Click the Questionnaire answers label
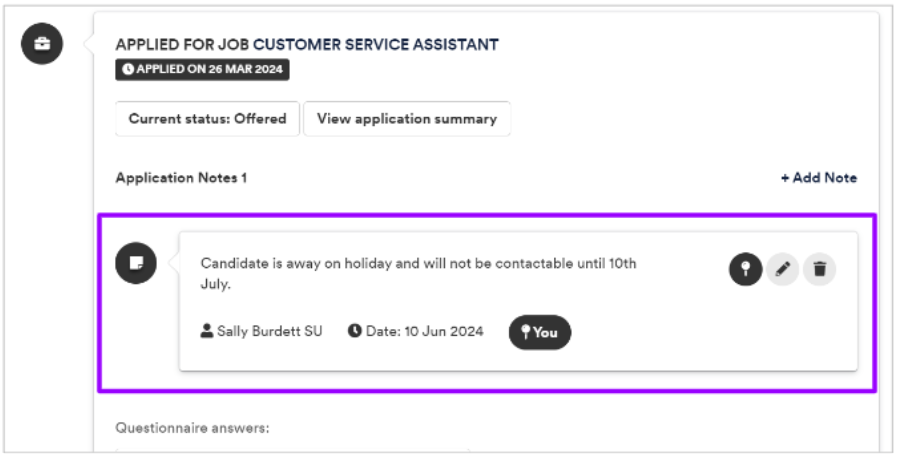 click(192, 428)
